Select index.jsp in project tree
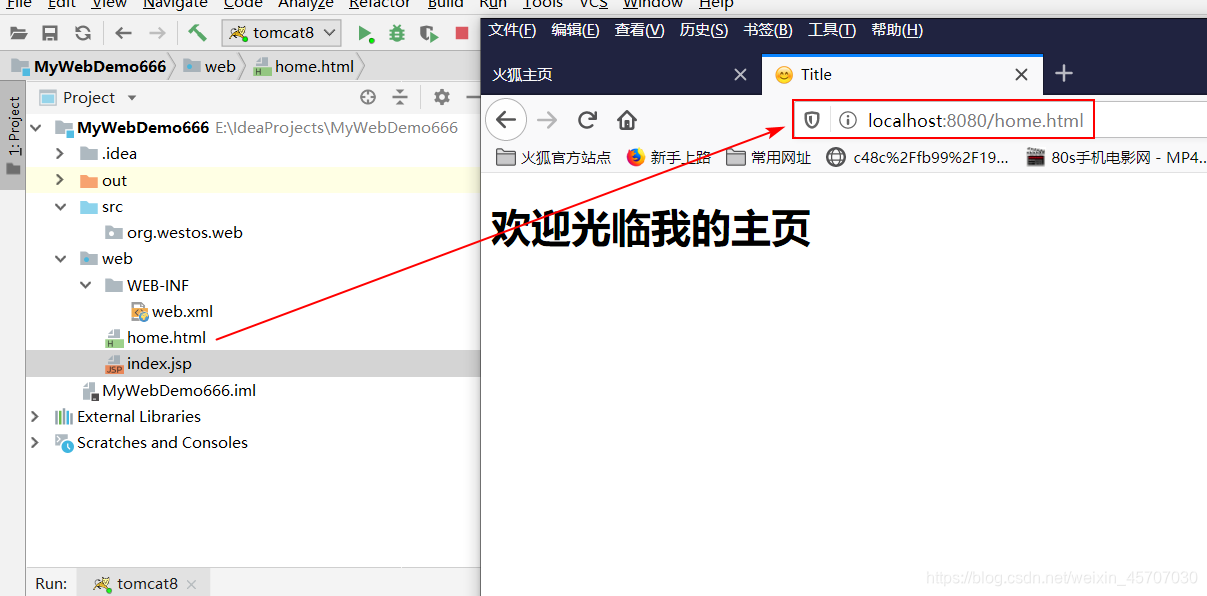 (x=159, y=364)
